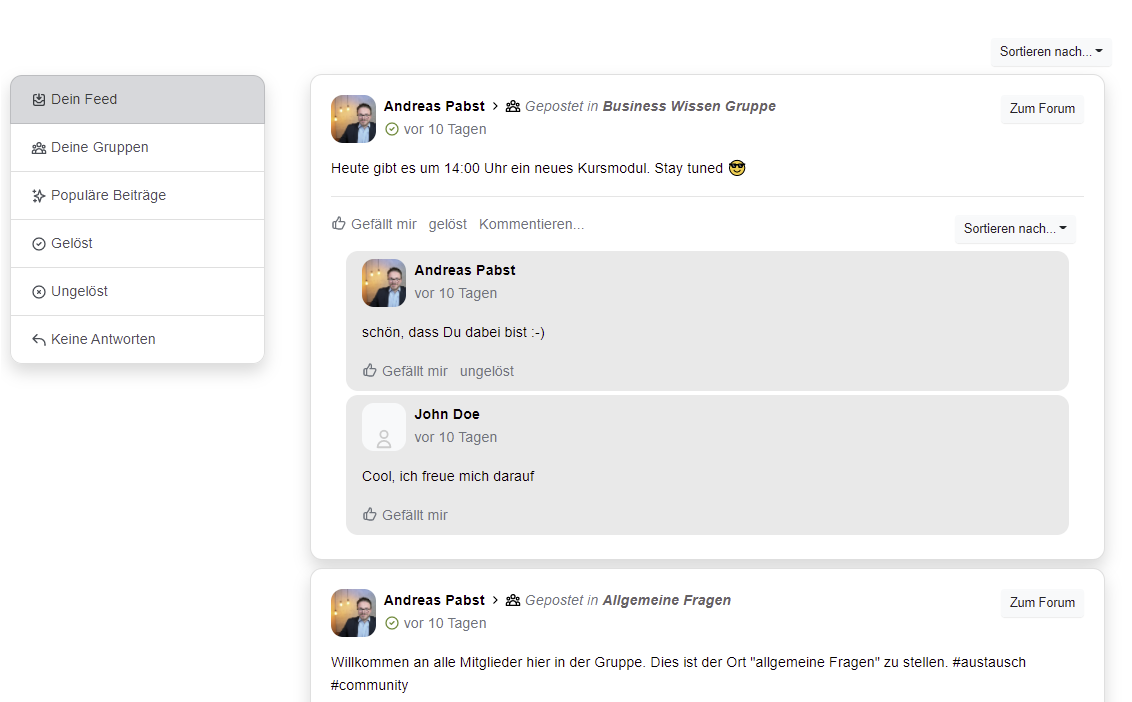Open the 'Business Wissen Gruppe' link
The width and height of the screenshot is (1132, 702).
point(689,106)
